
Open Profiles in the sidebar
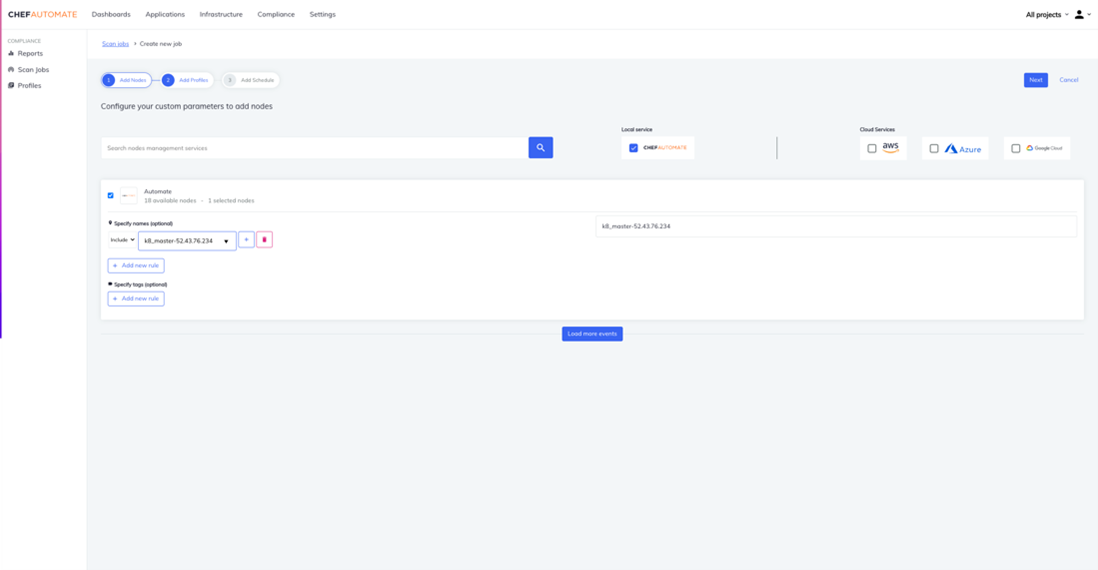coord(29,86)
